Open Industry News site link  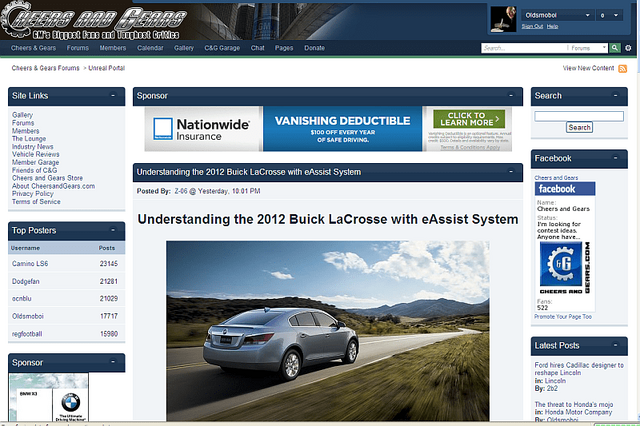tap(33, 146)
